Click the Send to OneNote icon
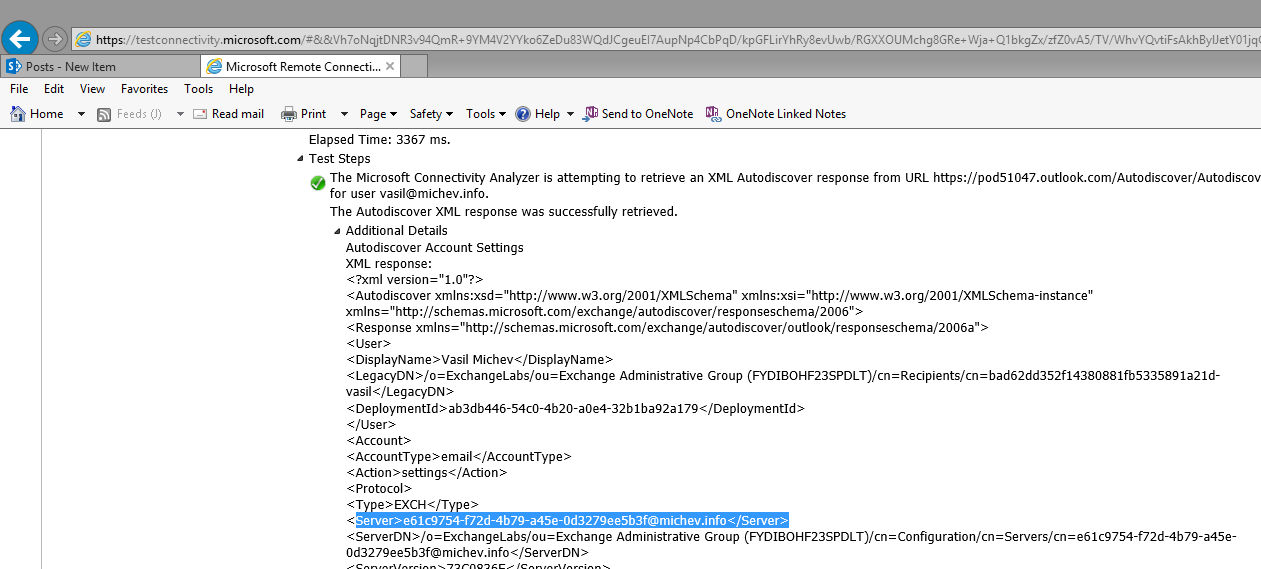 [x=591, y=114]
